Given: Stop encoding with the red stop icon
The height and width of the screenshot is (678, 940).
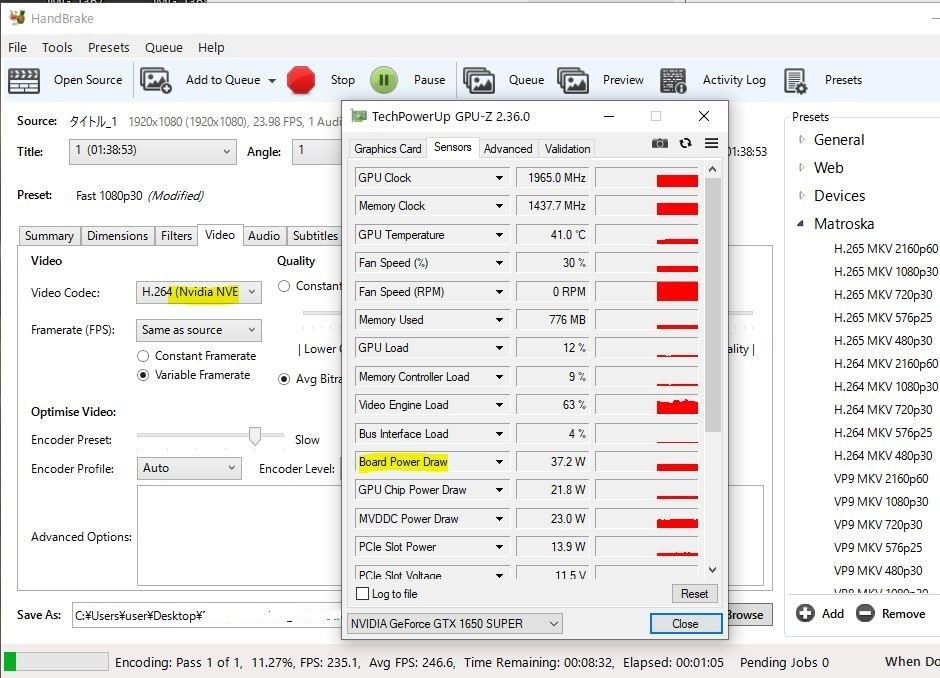Looking at the screenshot, I should point(301,80).
